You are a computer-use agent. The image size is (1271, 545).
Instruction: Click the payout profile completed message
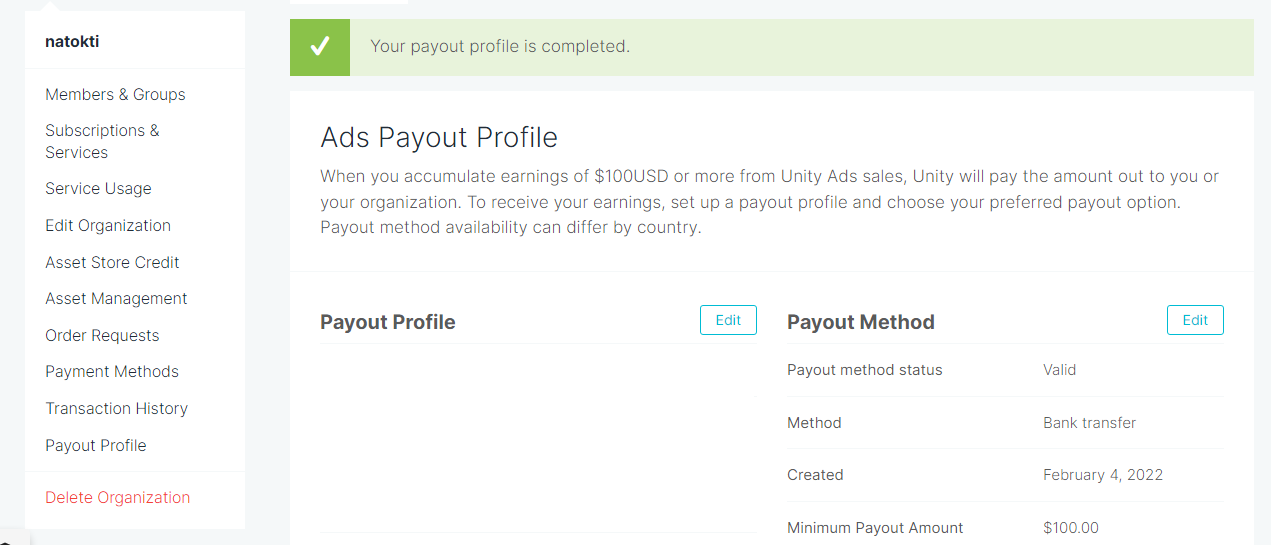pyautogui.click(x=500, y=46)
